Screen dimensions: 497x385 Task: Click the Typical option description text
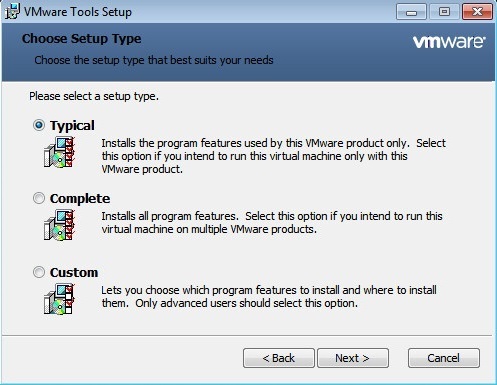coord(273,156)
